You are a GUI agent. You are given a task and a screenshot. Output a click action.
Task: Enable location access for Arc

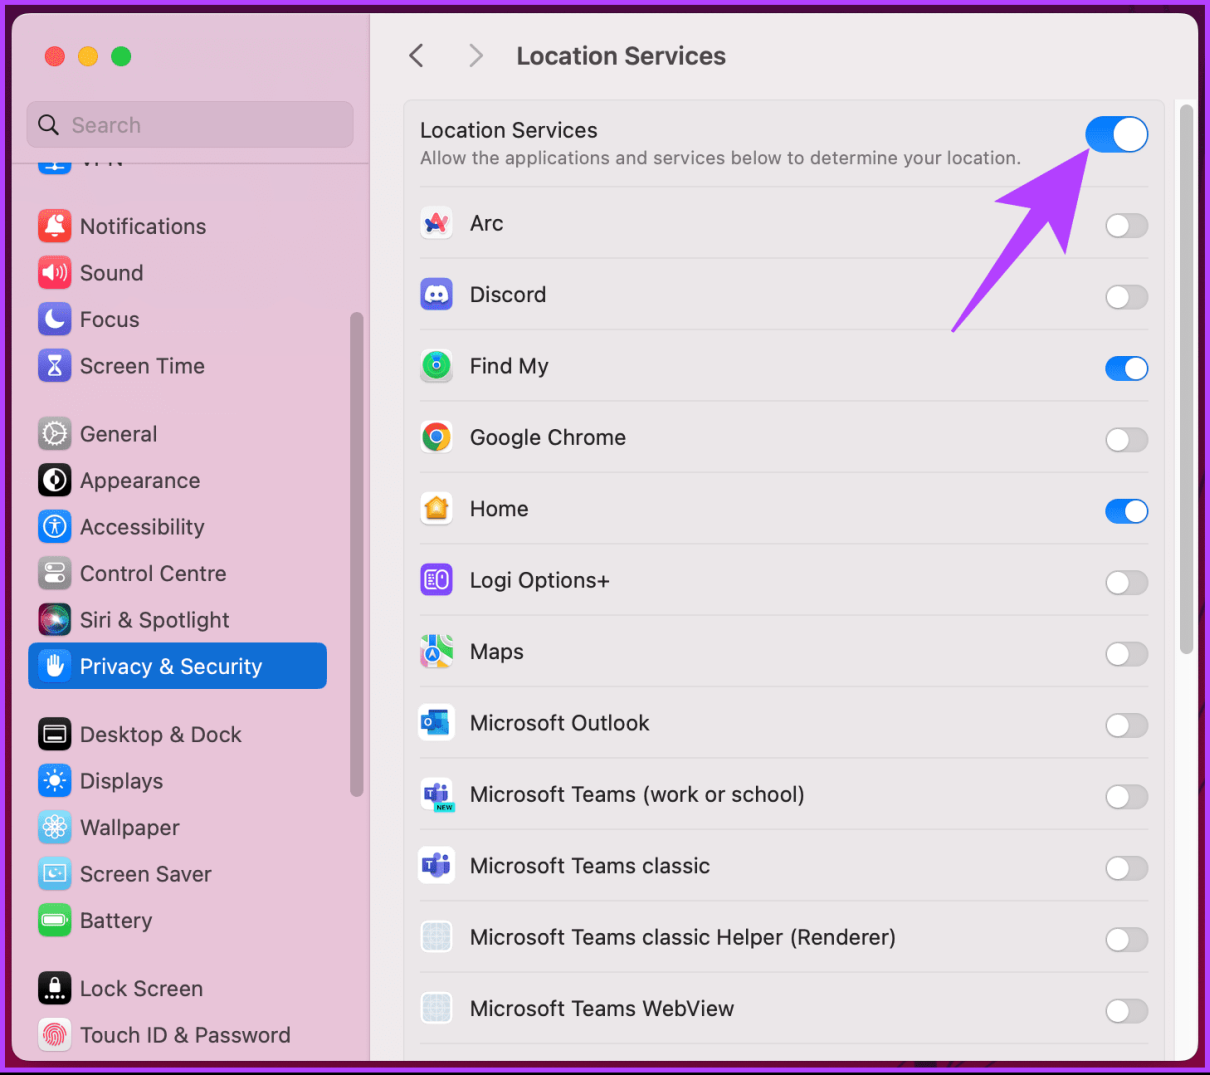pyautogui.click(x=1126, y=226)
